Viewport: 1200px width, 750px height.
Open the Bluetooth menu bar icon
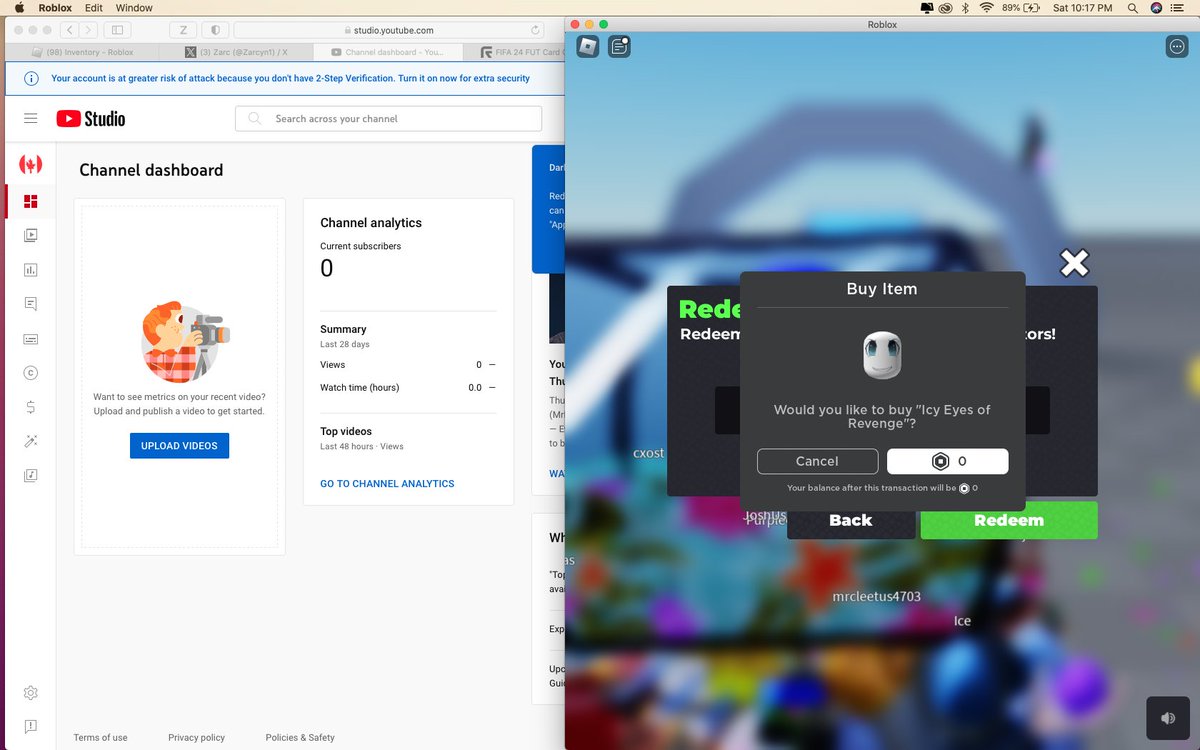coord(965,7)
